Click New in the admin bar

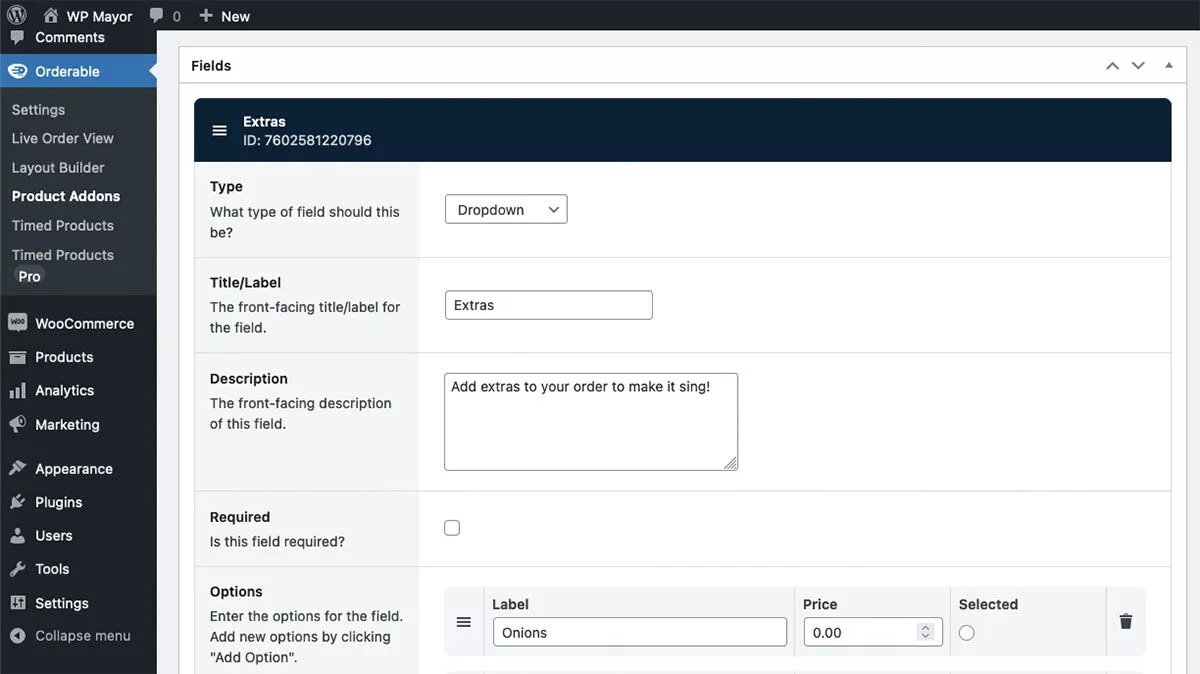click(x=236, y=16)
